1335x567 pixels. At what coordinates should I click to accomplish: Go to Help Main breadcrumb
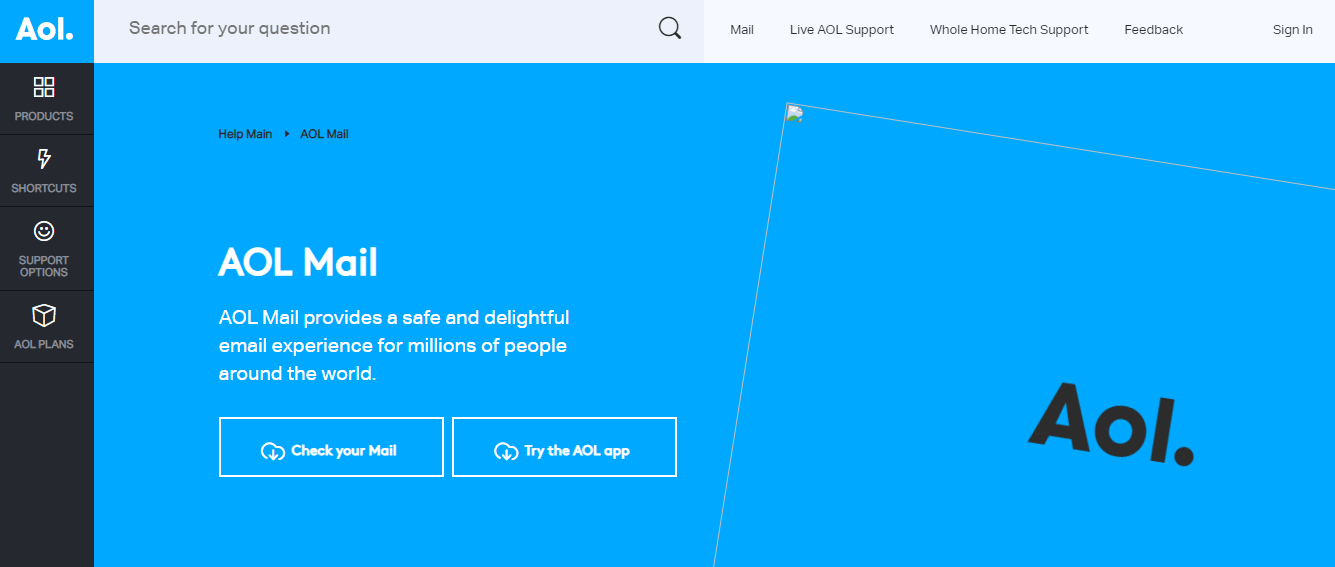click(x=245, y=134)
